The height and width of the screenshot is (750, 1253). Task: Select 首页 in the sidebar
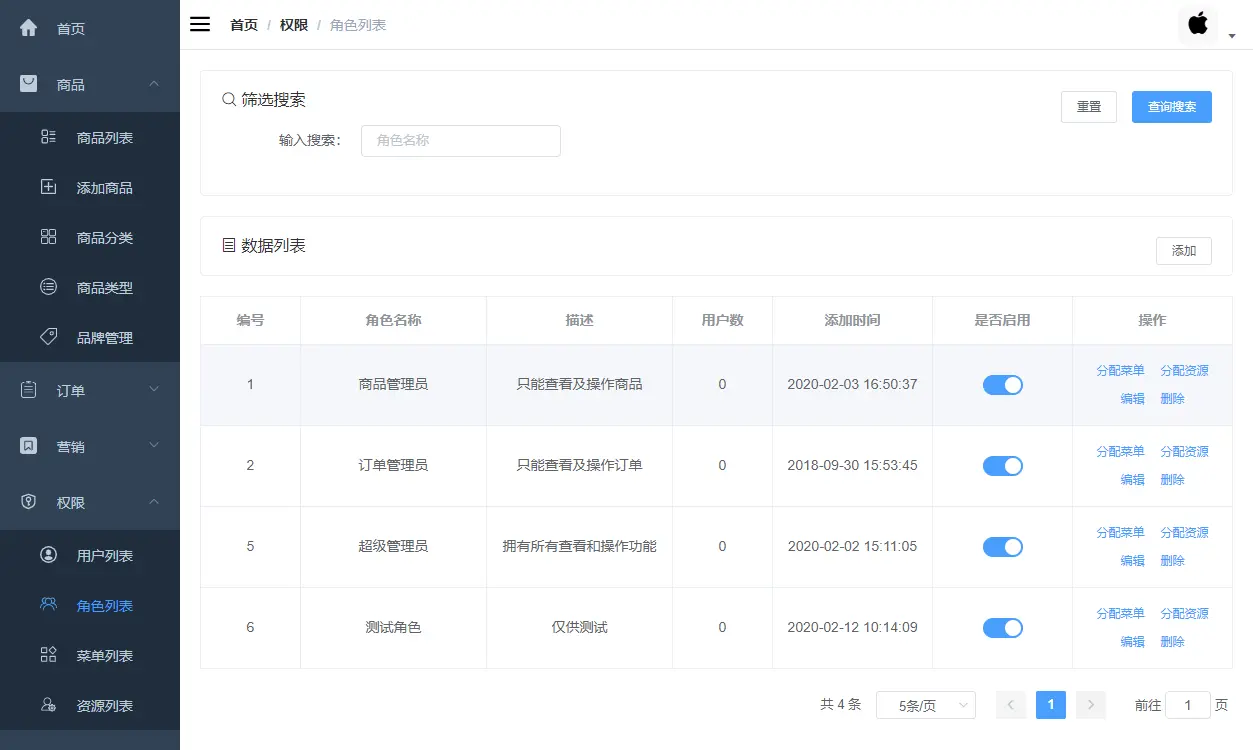(x=90, y=28)
